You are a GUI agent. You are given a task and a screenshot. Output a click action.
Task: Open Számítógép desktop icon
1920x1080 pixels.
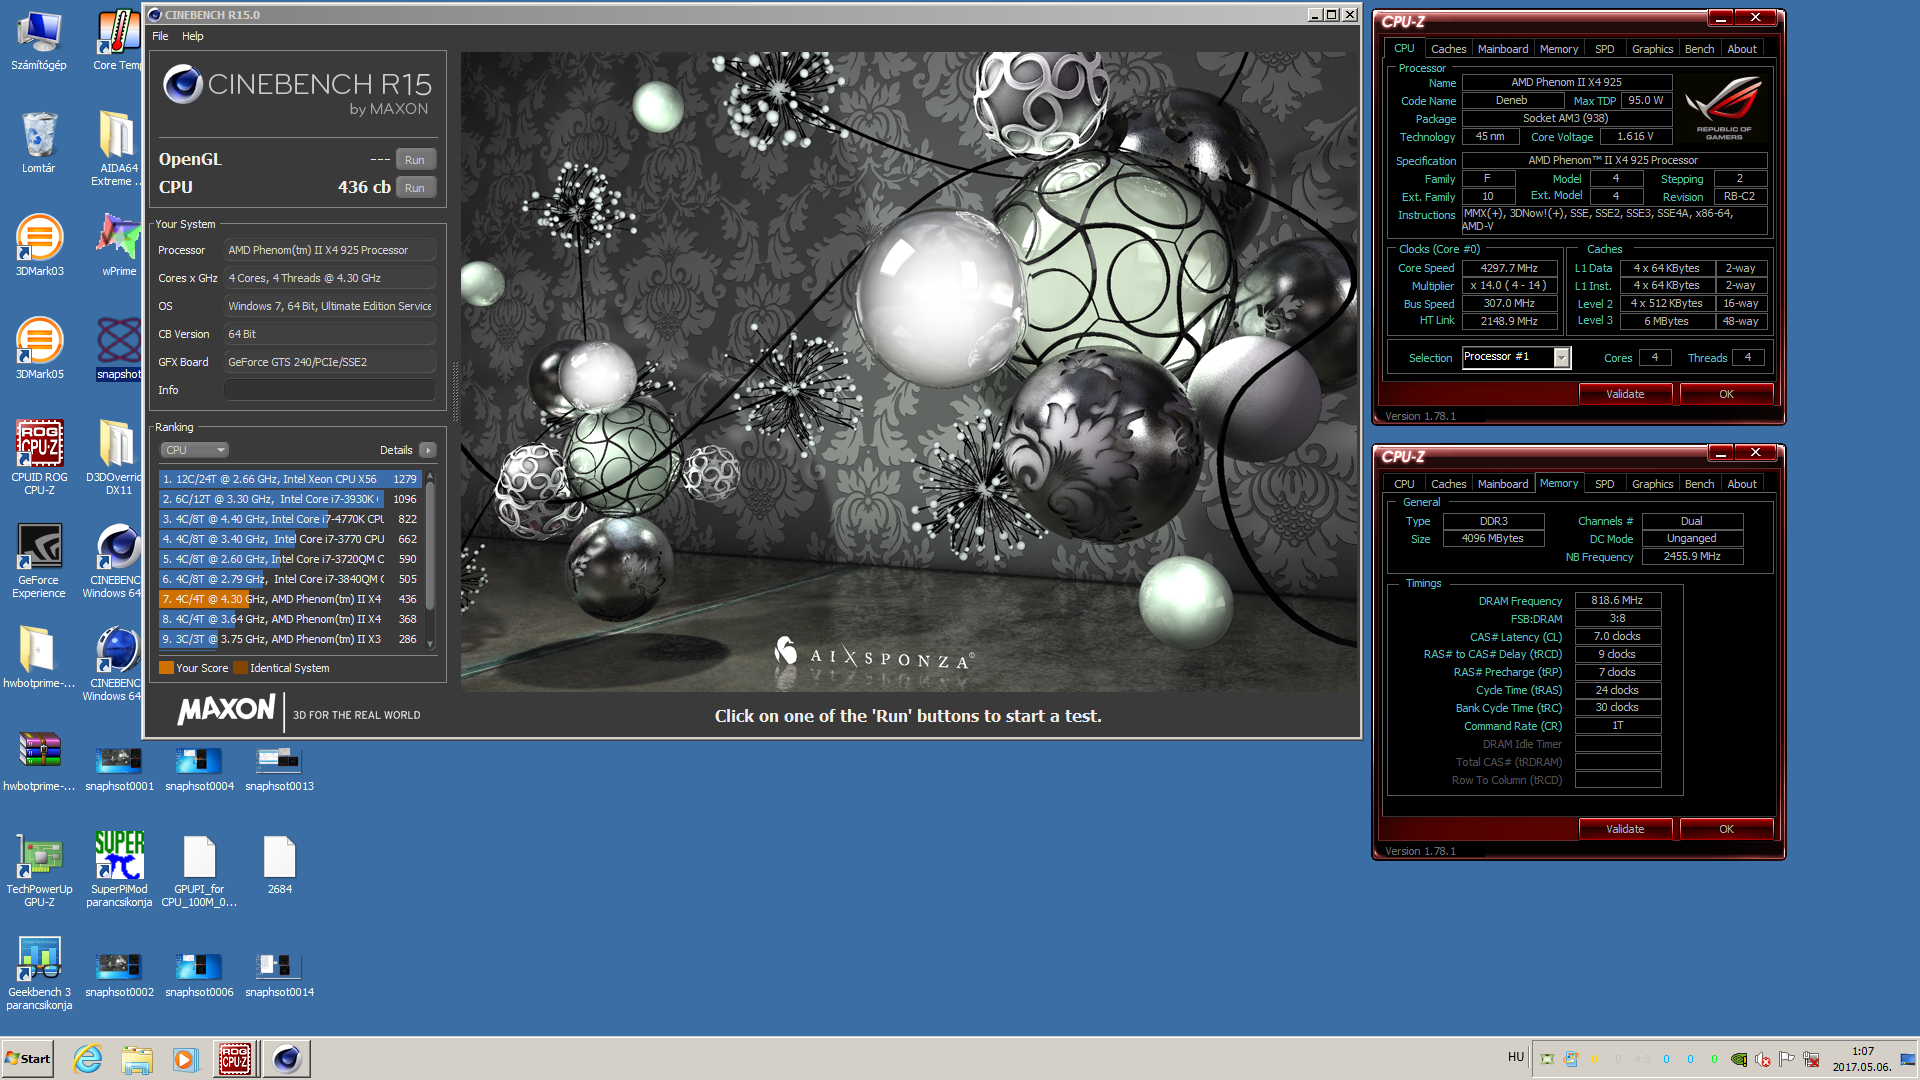tap(39, 40)
